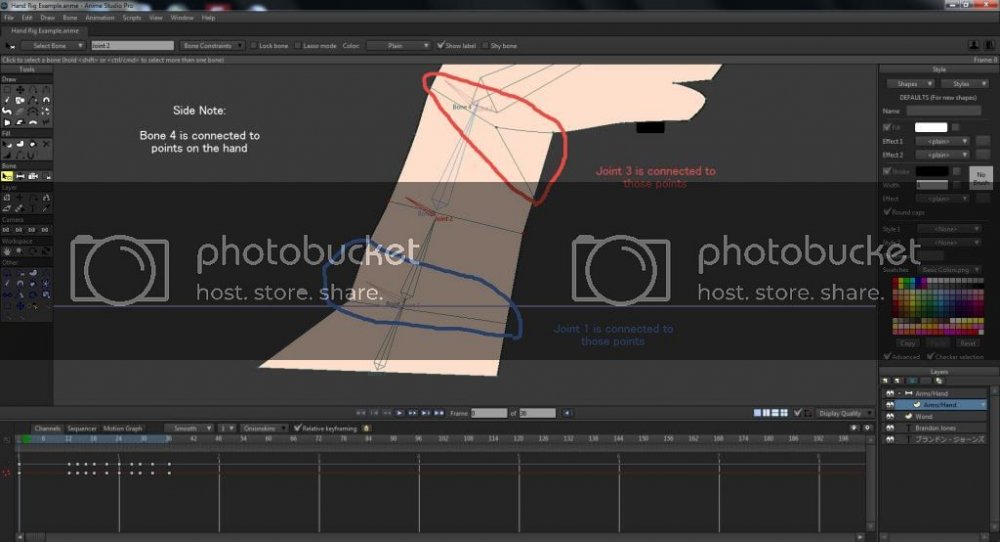The height and width of the screenshot is (542, 1000).
Task: Click the bone name input field
Action: tap(132, 45)
